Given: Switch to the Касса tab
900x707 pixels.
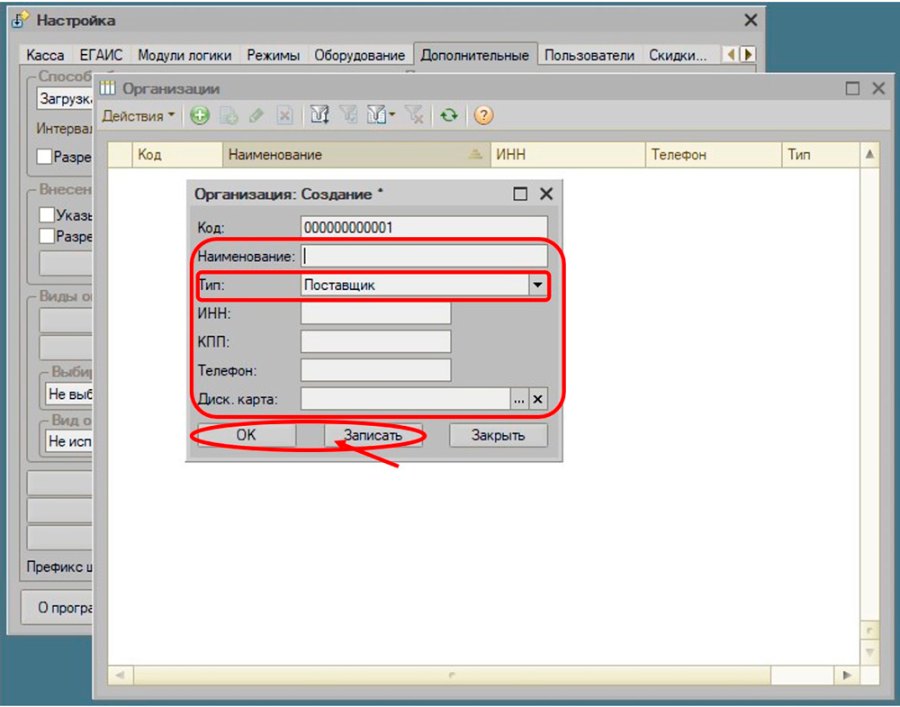Looking at the screenshot, I should coord(45,56).
